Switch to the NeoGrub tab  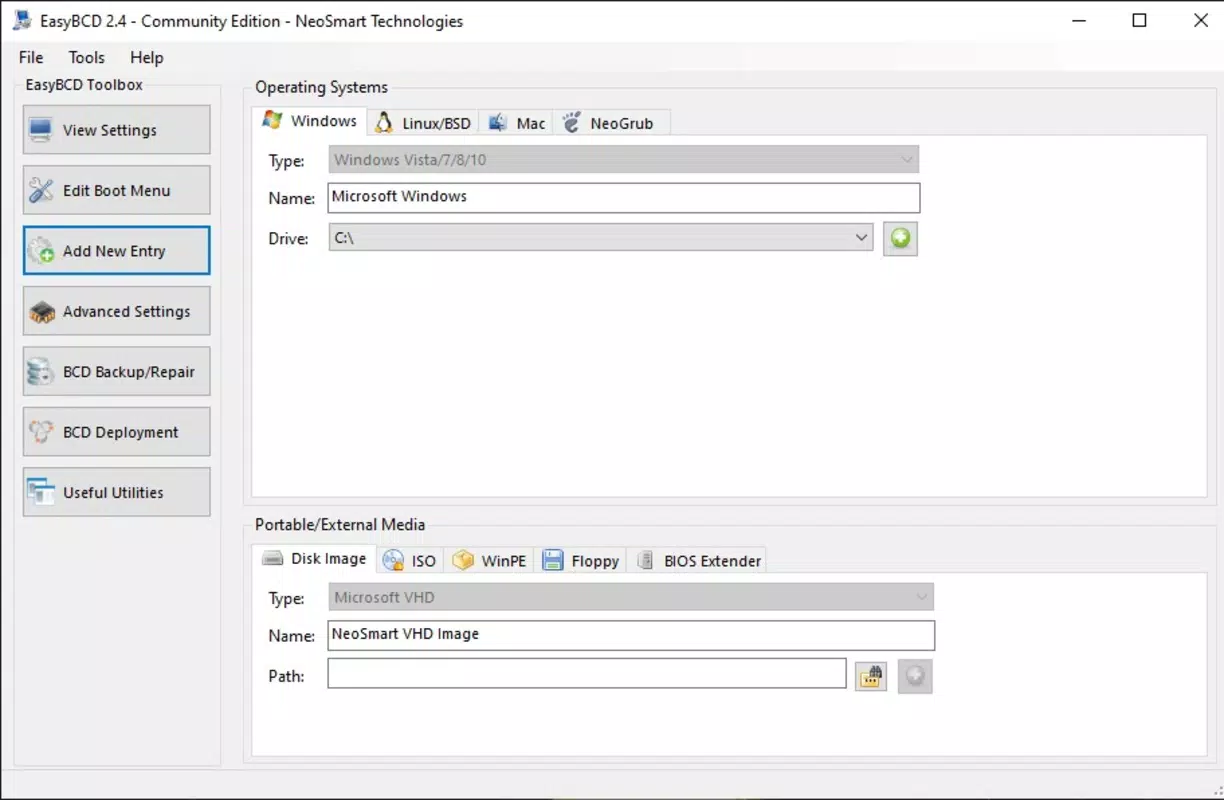click(x=610, y=123)
